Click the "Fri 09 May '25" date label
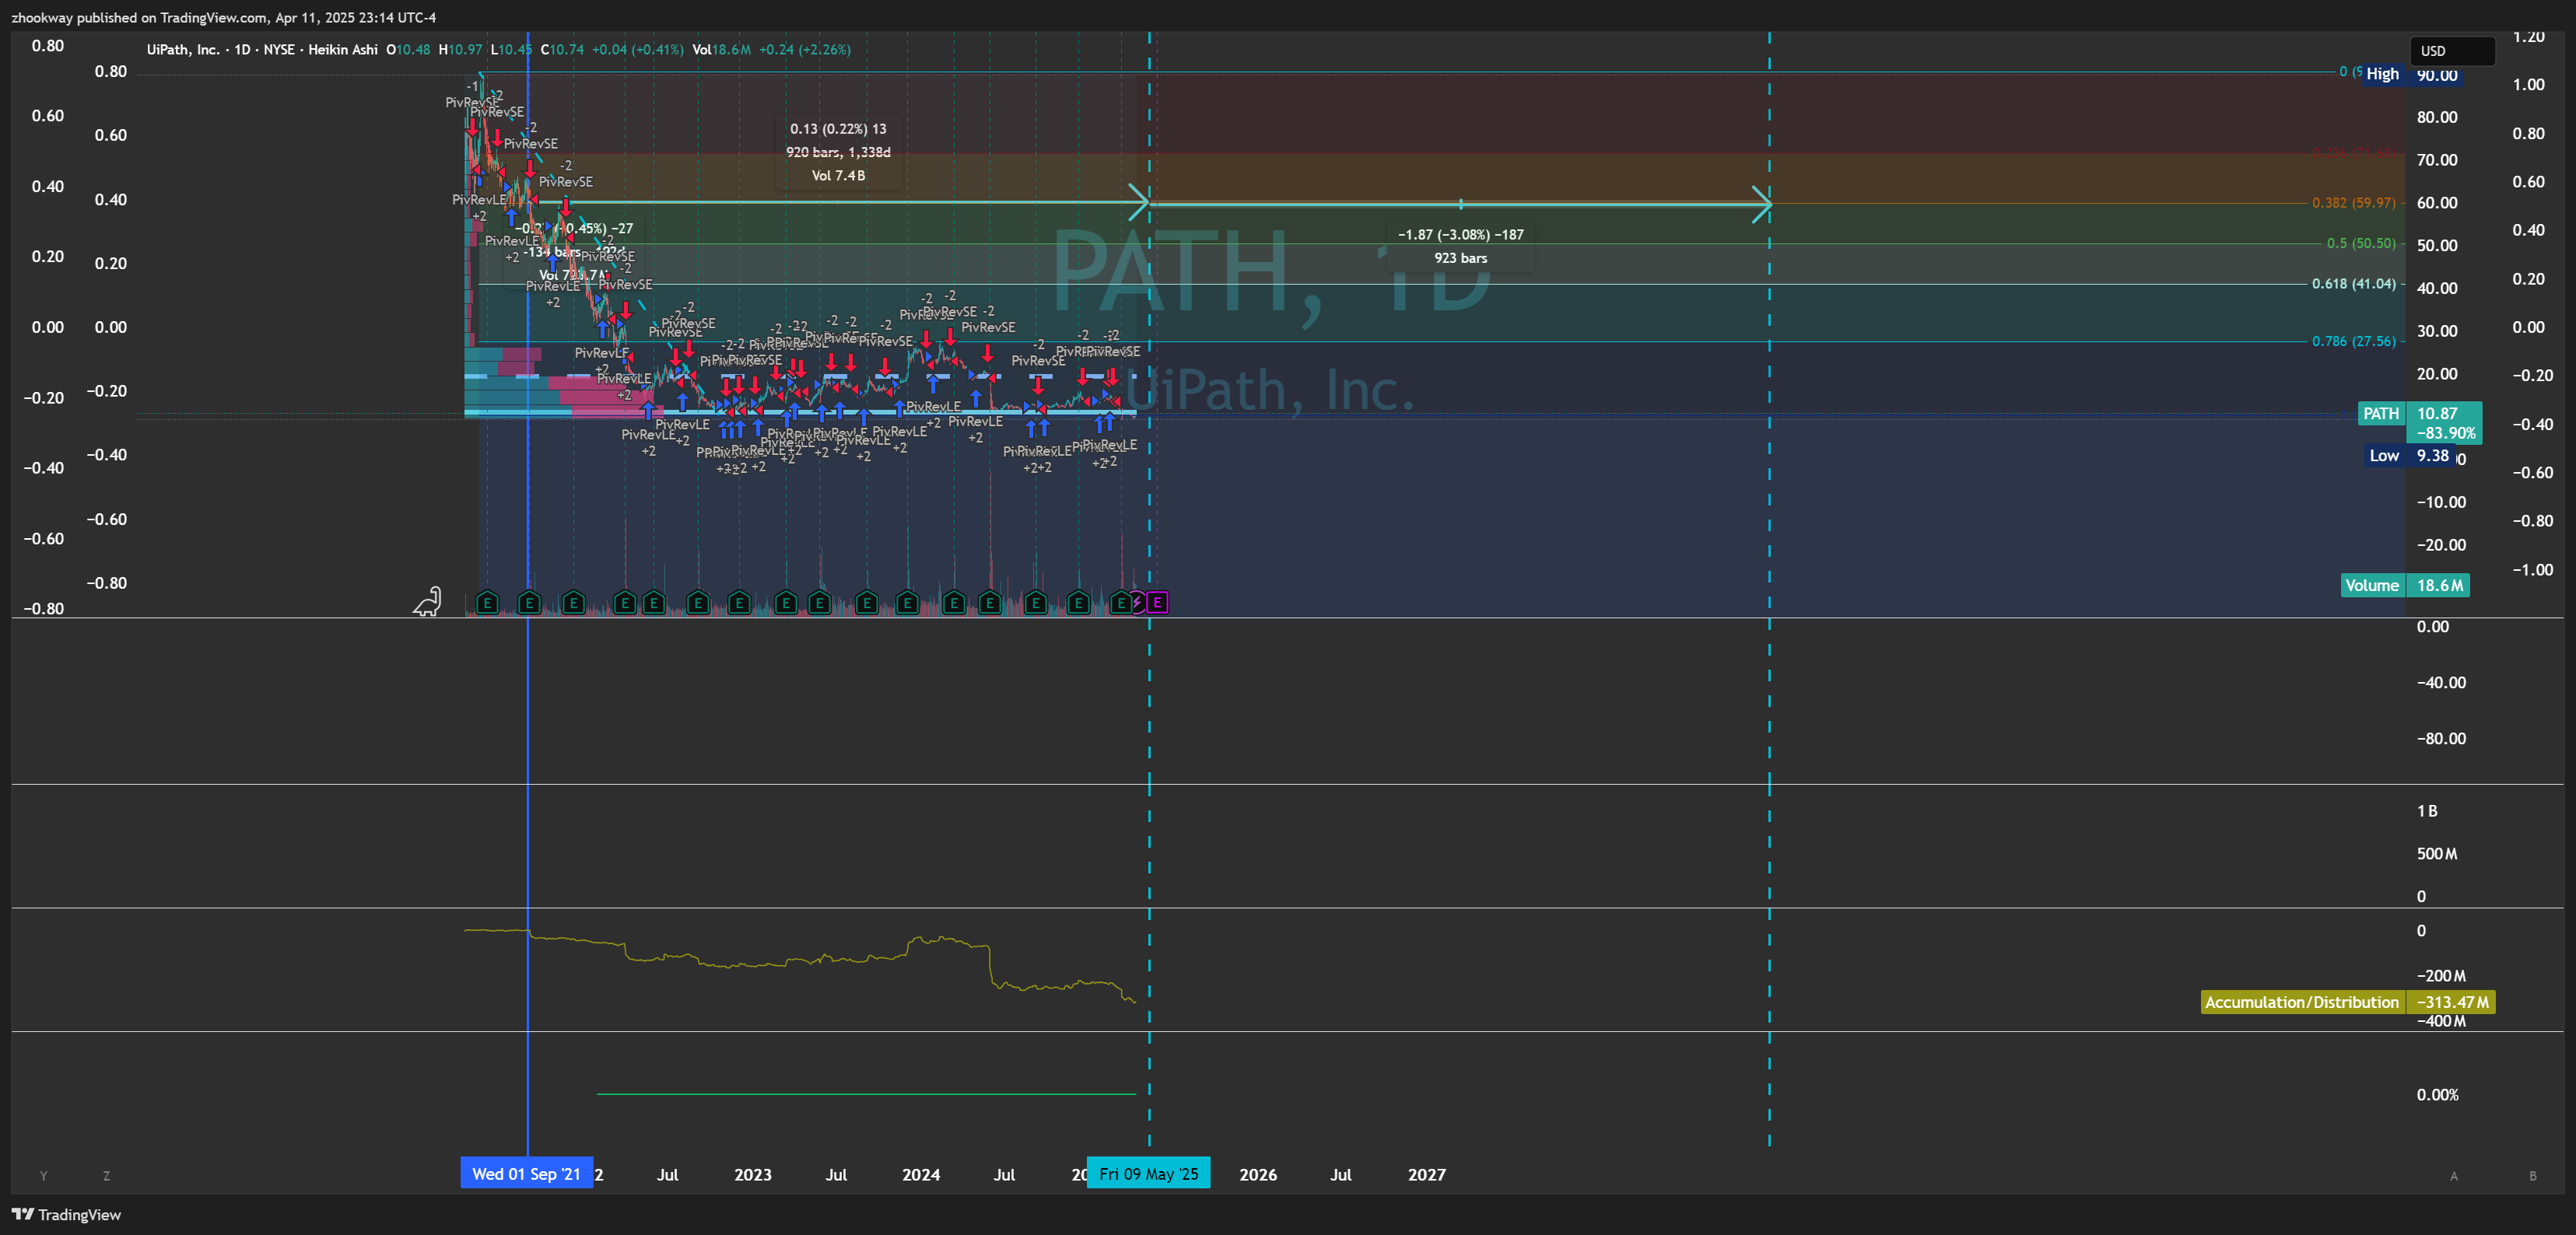The width and height of the screenshot is (2576, 1235). tap(1148, 1173)
